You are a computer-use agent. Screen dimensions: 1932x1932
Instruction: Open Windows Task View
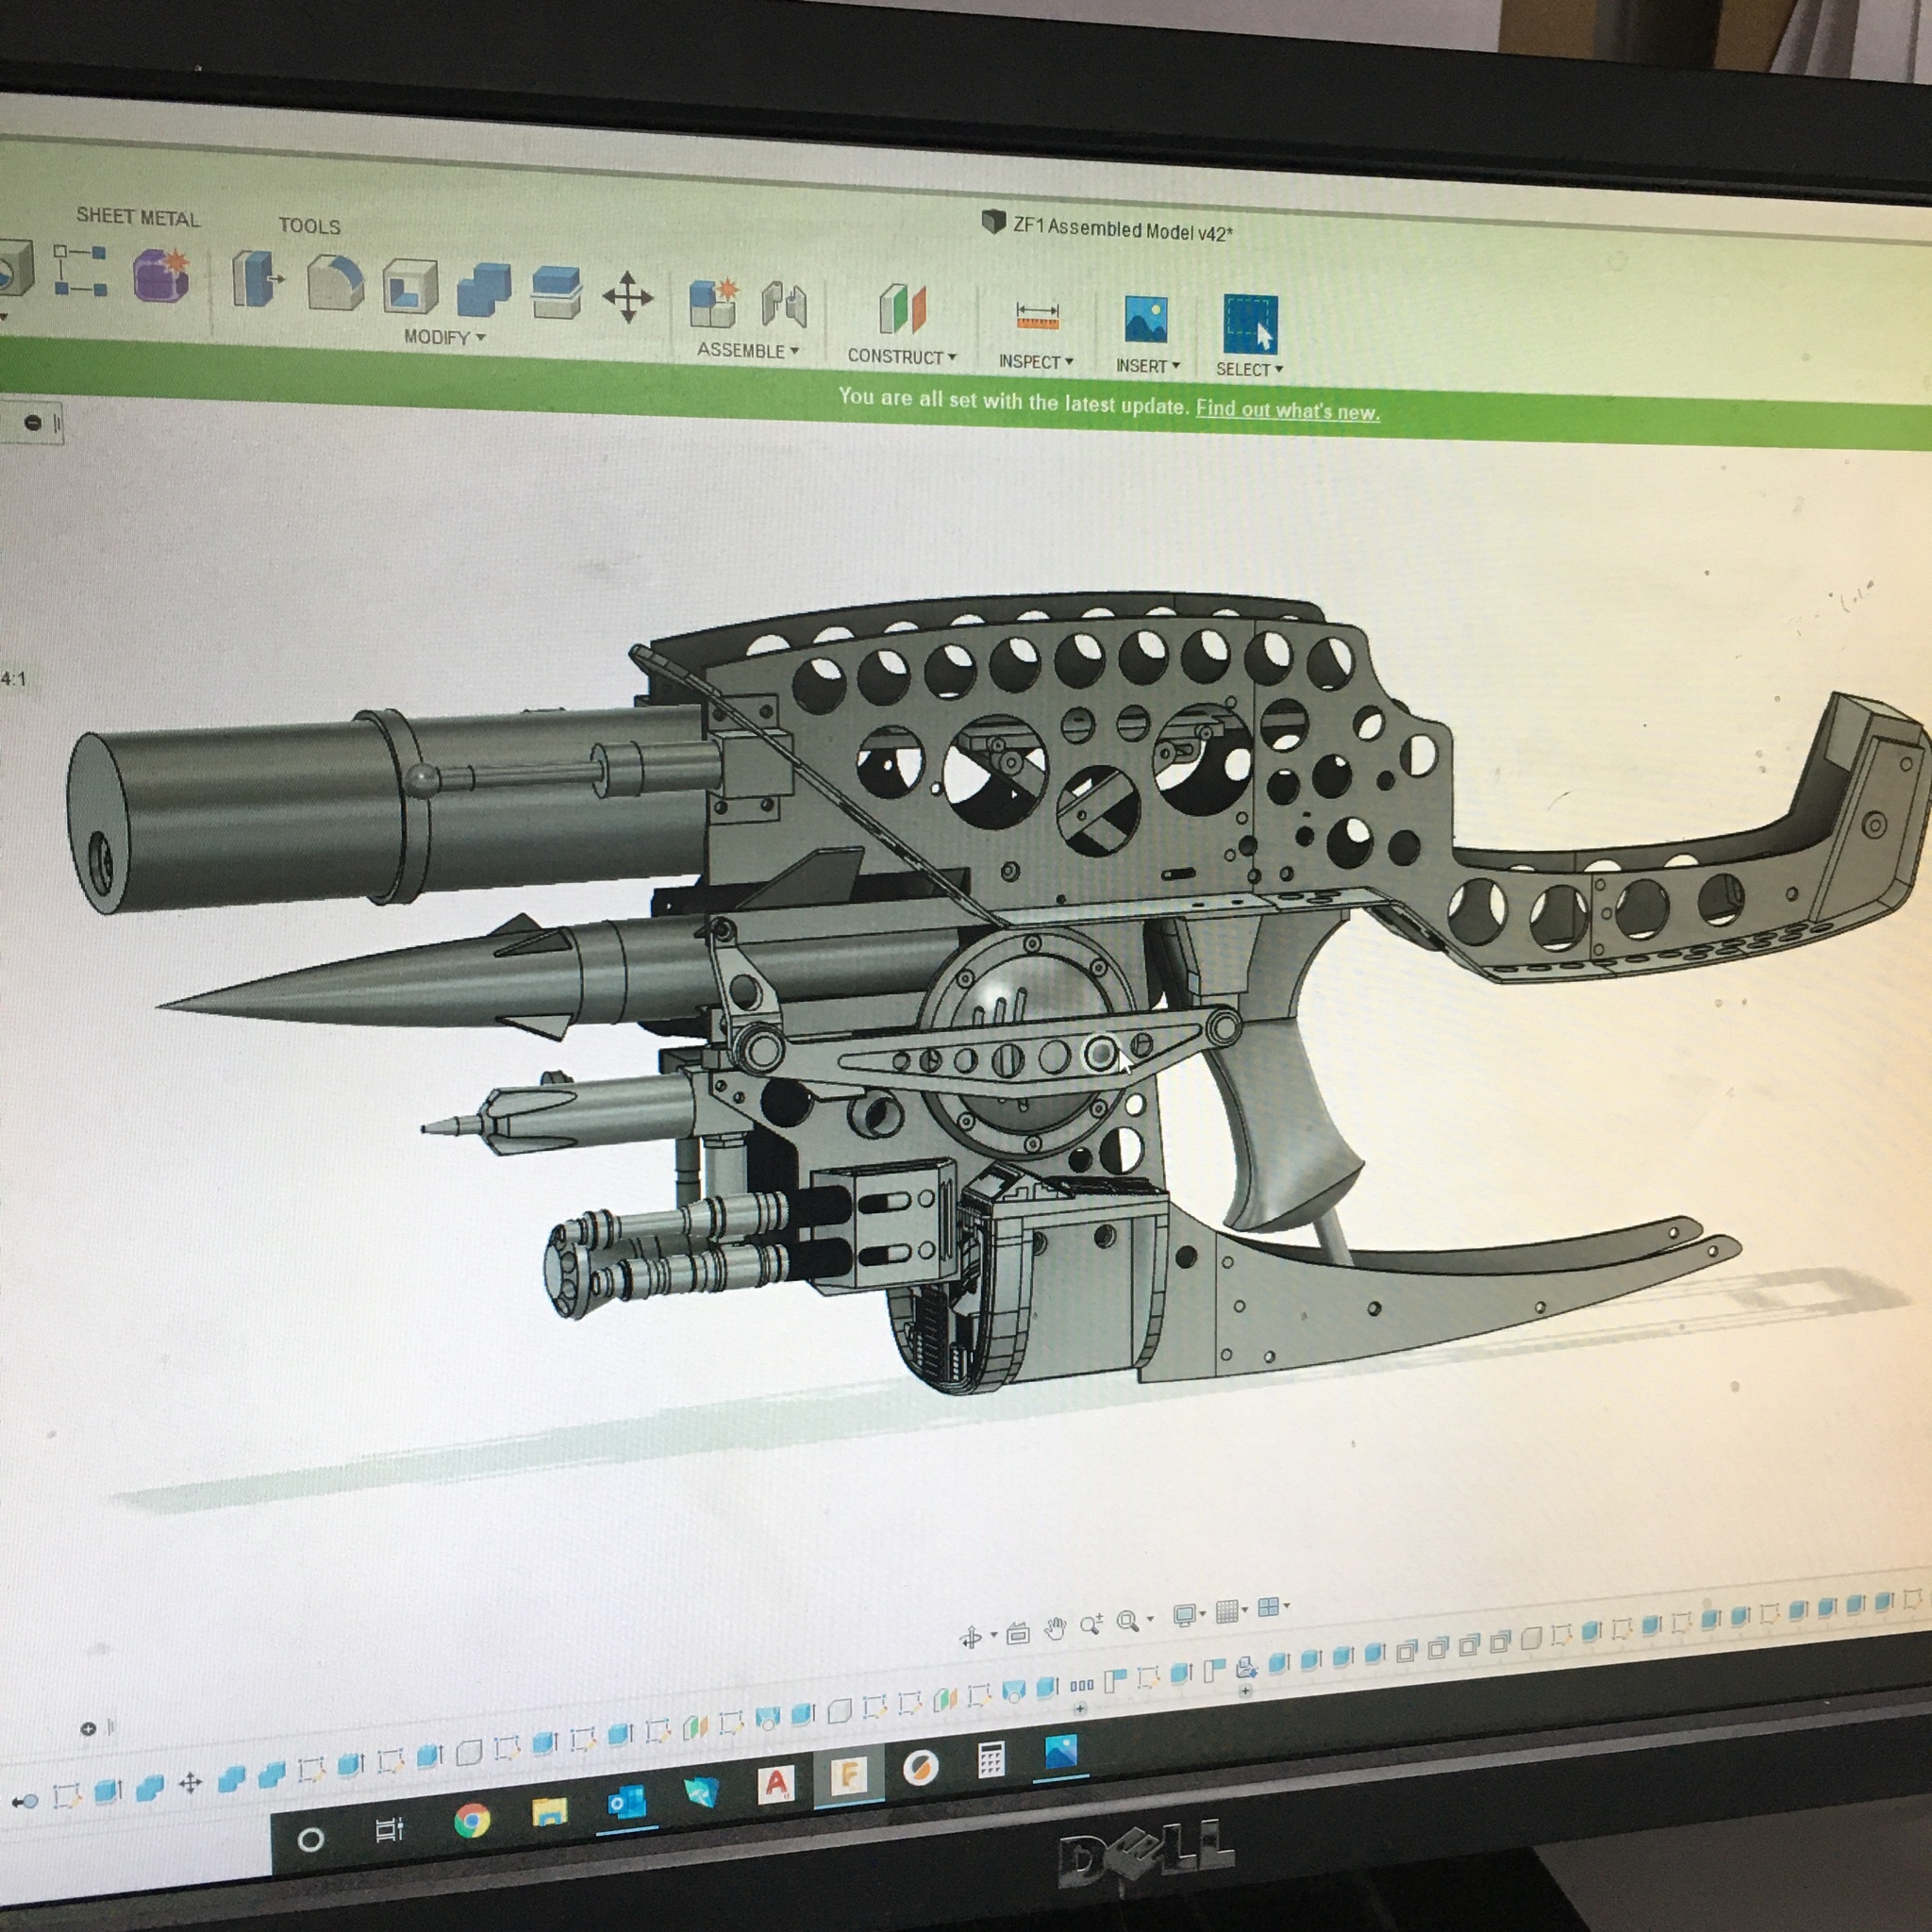coord(389,1830)
